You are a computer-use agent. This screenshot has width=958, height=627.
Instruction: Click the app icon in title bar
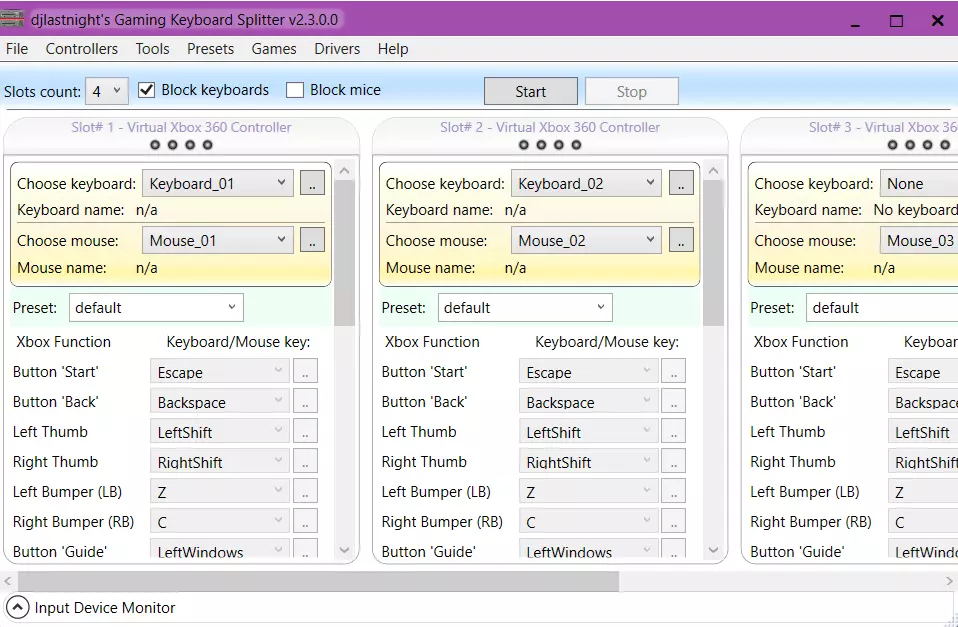12,19
